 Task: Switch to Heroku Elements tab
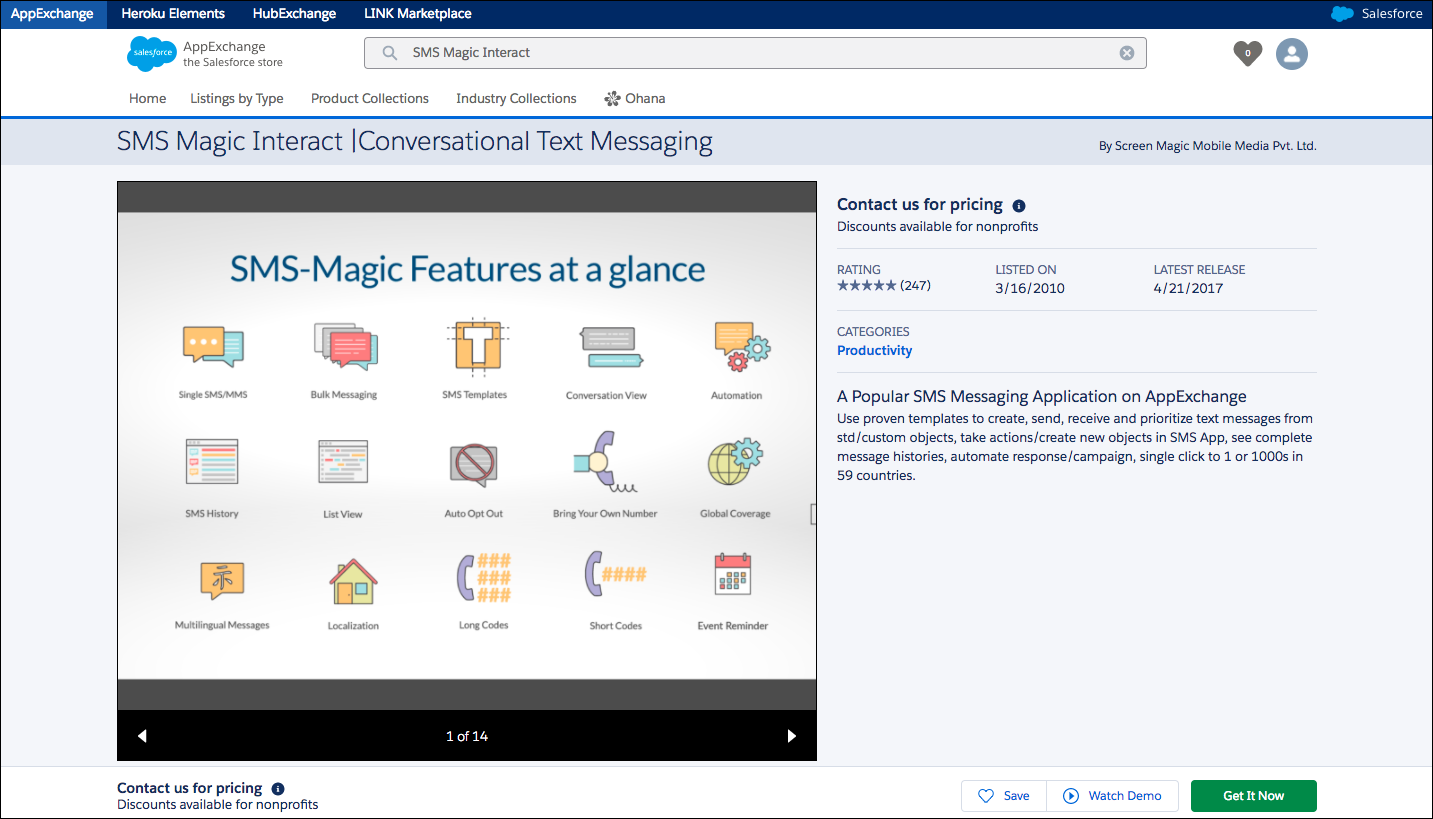[173, 14]
